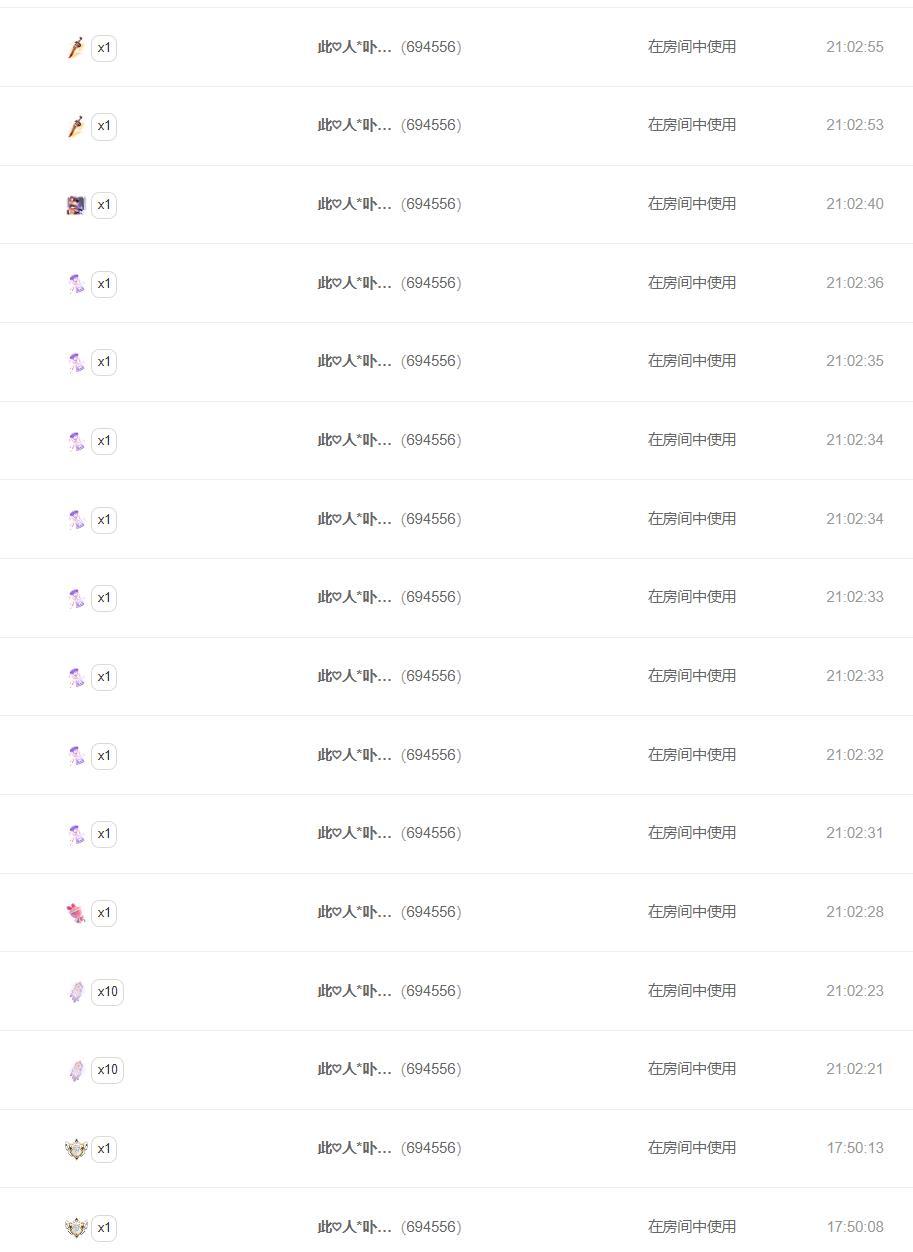Click the lavender gift icon in the 21:02:23 row
The image size is (913, 1252).
[x=76, y=992]
